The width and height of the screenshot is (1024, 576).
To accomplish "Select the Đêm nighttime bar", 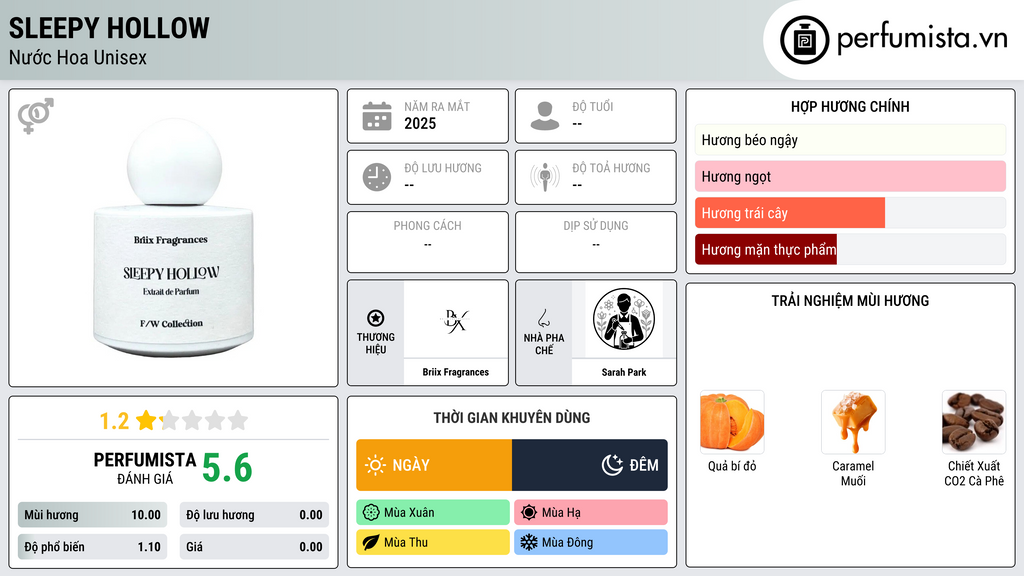I will (590, 465).
